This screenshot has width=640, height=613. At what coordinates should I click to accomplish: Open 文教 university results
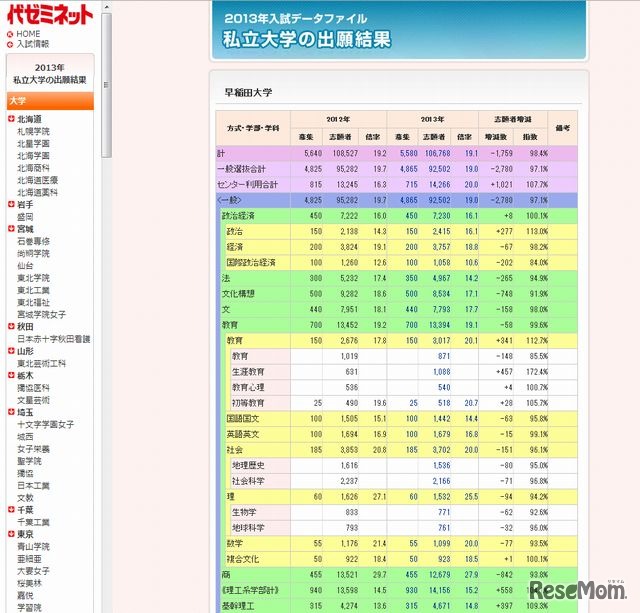pyautogui.click(x=25, y=498)
